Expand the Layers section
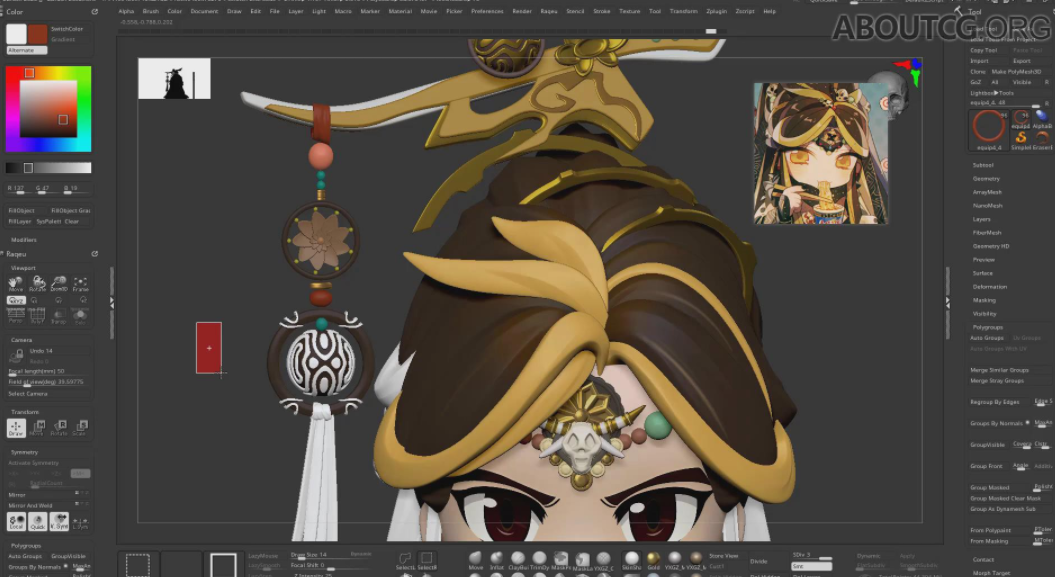1055x577 pixels. (982, 219)
